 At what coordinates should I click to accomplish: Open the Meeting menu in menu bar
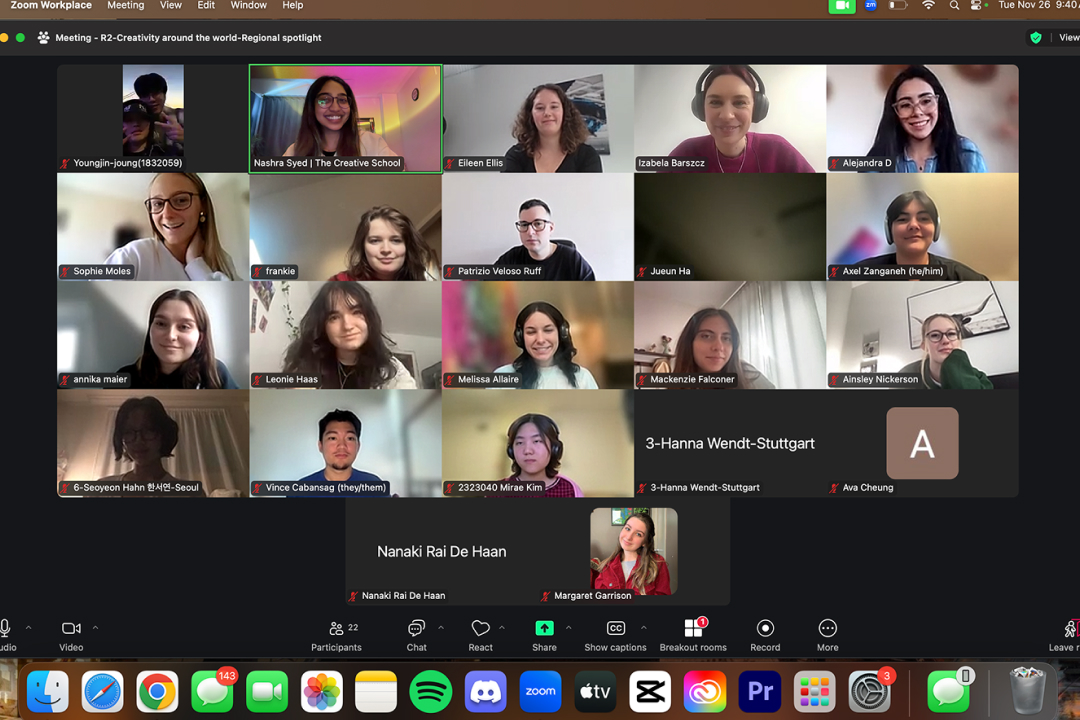point(125,5)
